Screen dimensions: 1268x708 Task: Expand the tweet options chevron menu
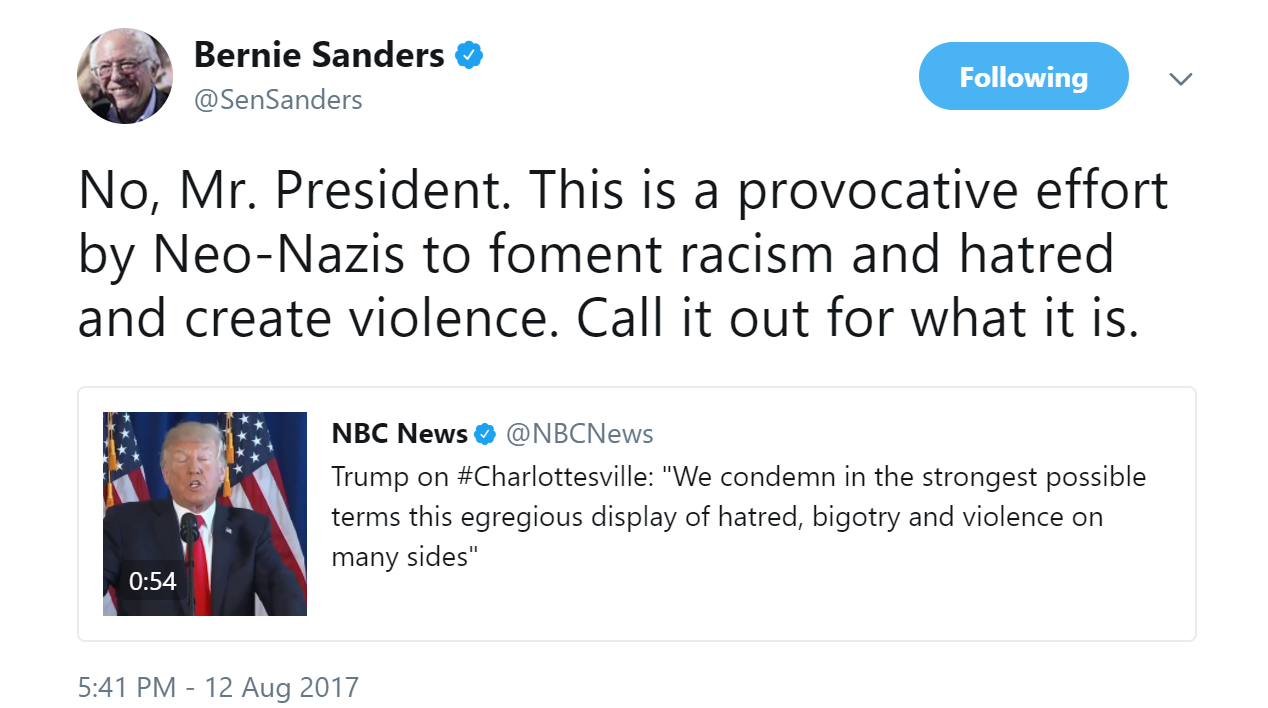pyautogui.click(x=1181, y=79)
